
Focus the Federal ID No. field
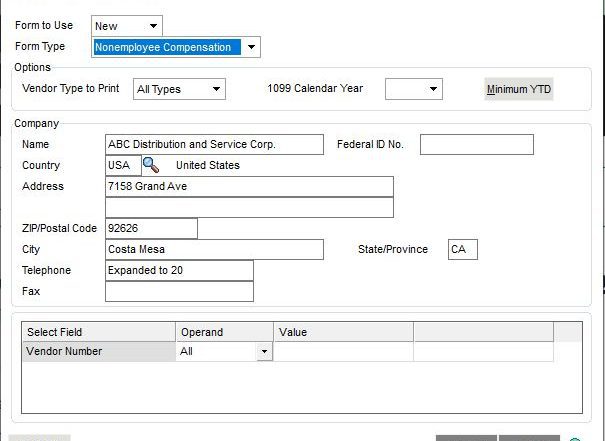(476, 145)
